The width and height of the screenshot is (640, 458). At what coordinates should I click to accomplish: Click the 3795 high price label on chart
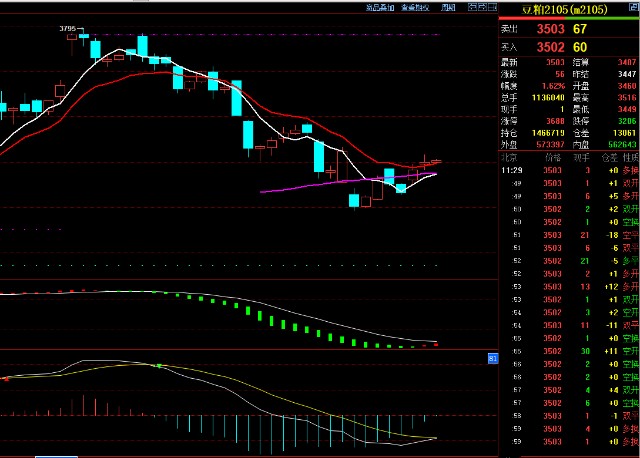(68, 31)
